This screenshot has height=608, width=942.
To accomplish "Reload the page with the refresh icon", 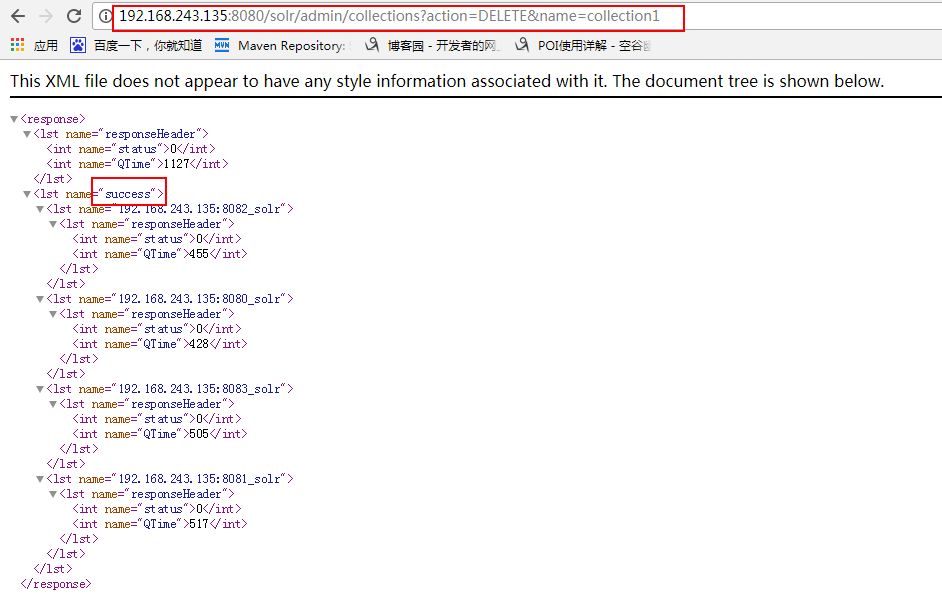I will (74, 16).
